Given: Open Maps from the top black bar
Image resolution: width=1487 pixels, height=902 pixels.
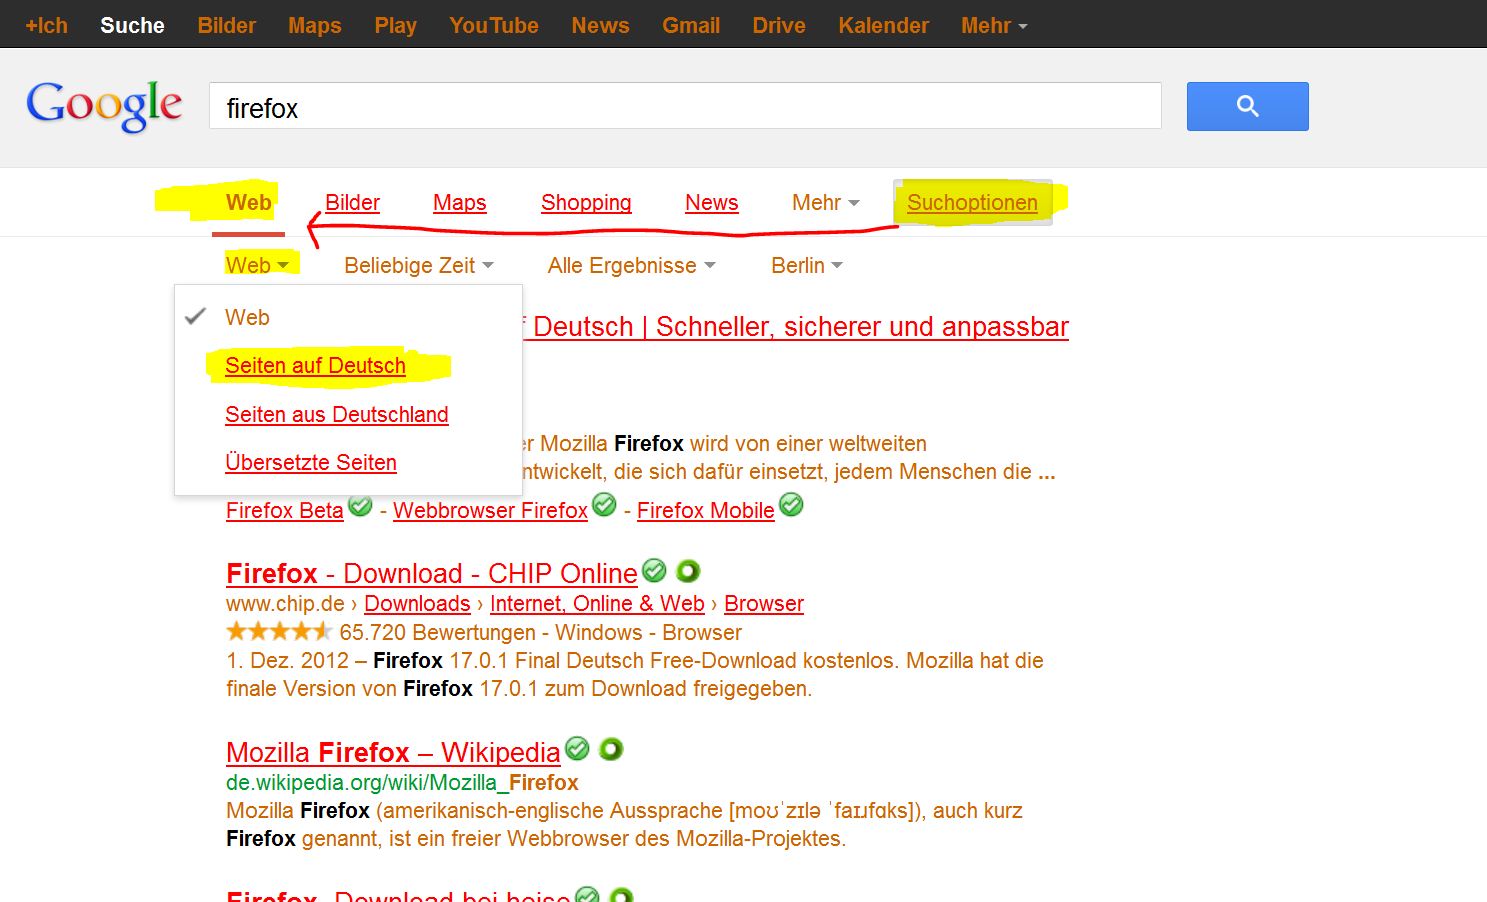Looking at the screenshot, I should pos(315,25).
